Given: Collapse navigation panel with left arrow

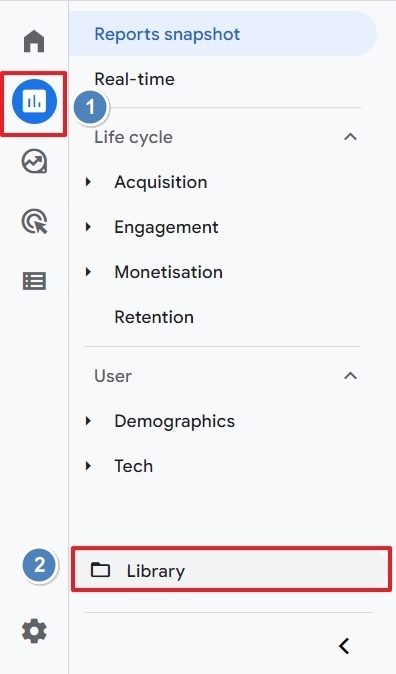Looking at the screenshot, I should 344,646.
